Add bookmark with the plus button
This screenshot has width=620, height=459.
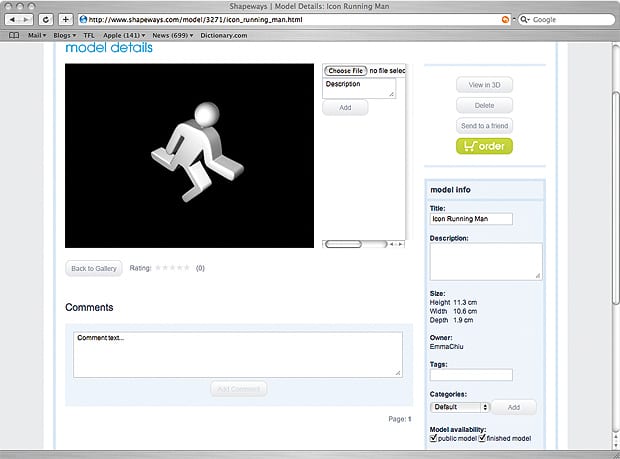pos(66,19)
